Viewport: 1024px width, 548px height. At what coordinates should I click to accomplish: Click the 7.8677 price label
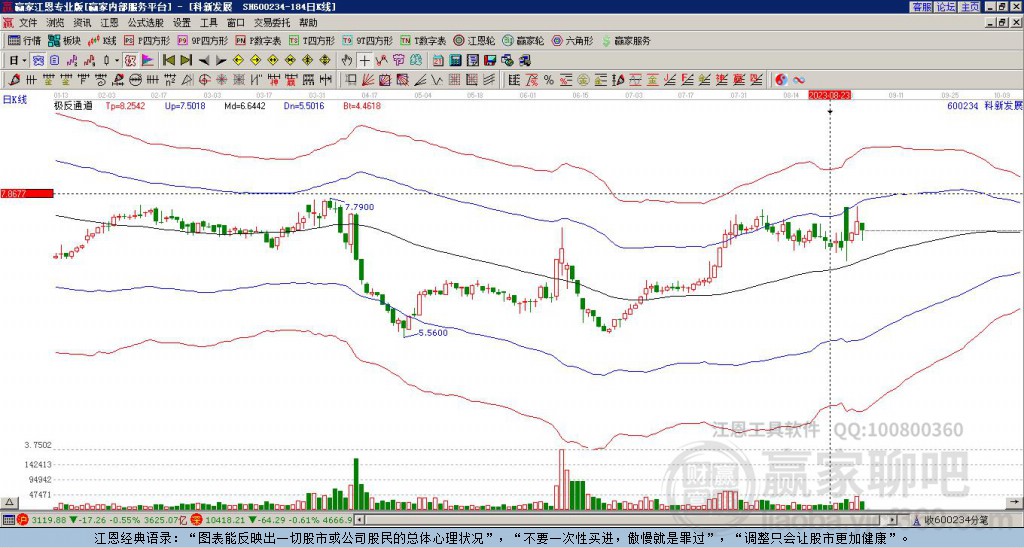click(26, 193)
